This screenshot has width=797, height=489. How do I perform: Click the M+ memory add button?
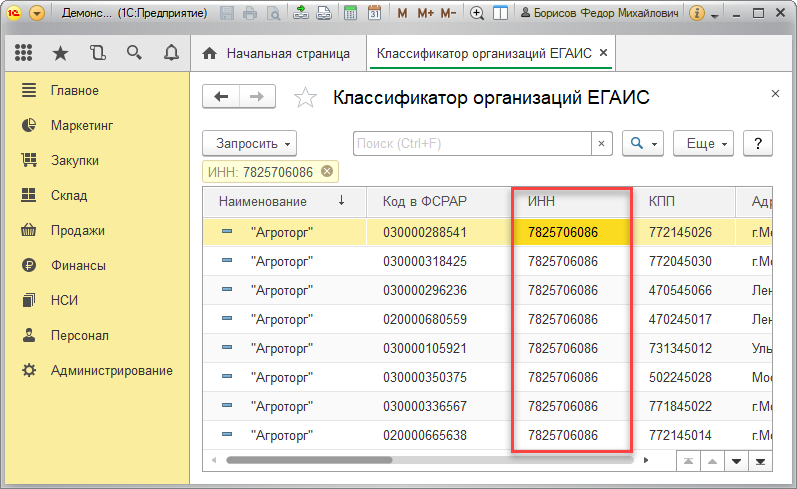tap(425, 14)
